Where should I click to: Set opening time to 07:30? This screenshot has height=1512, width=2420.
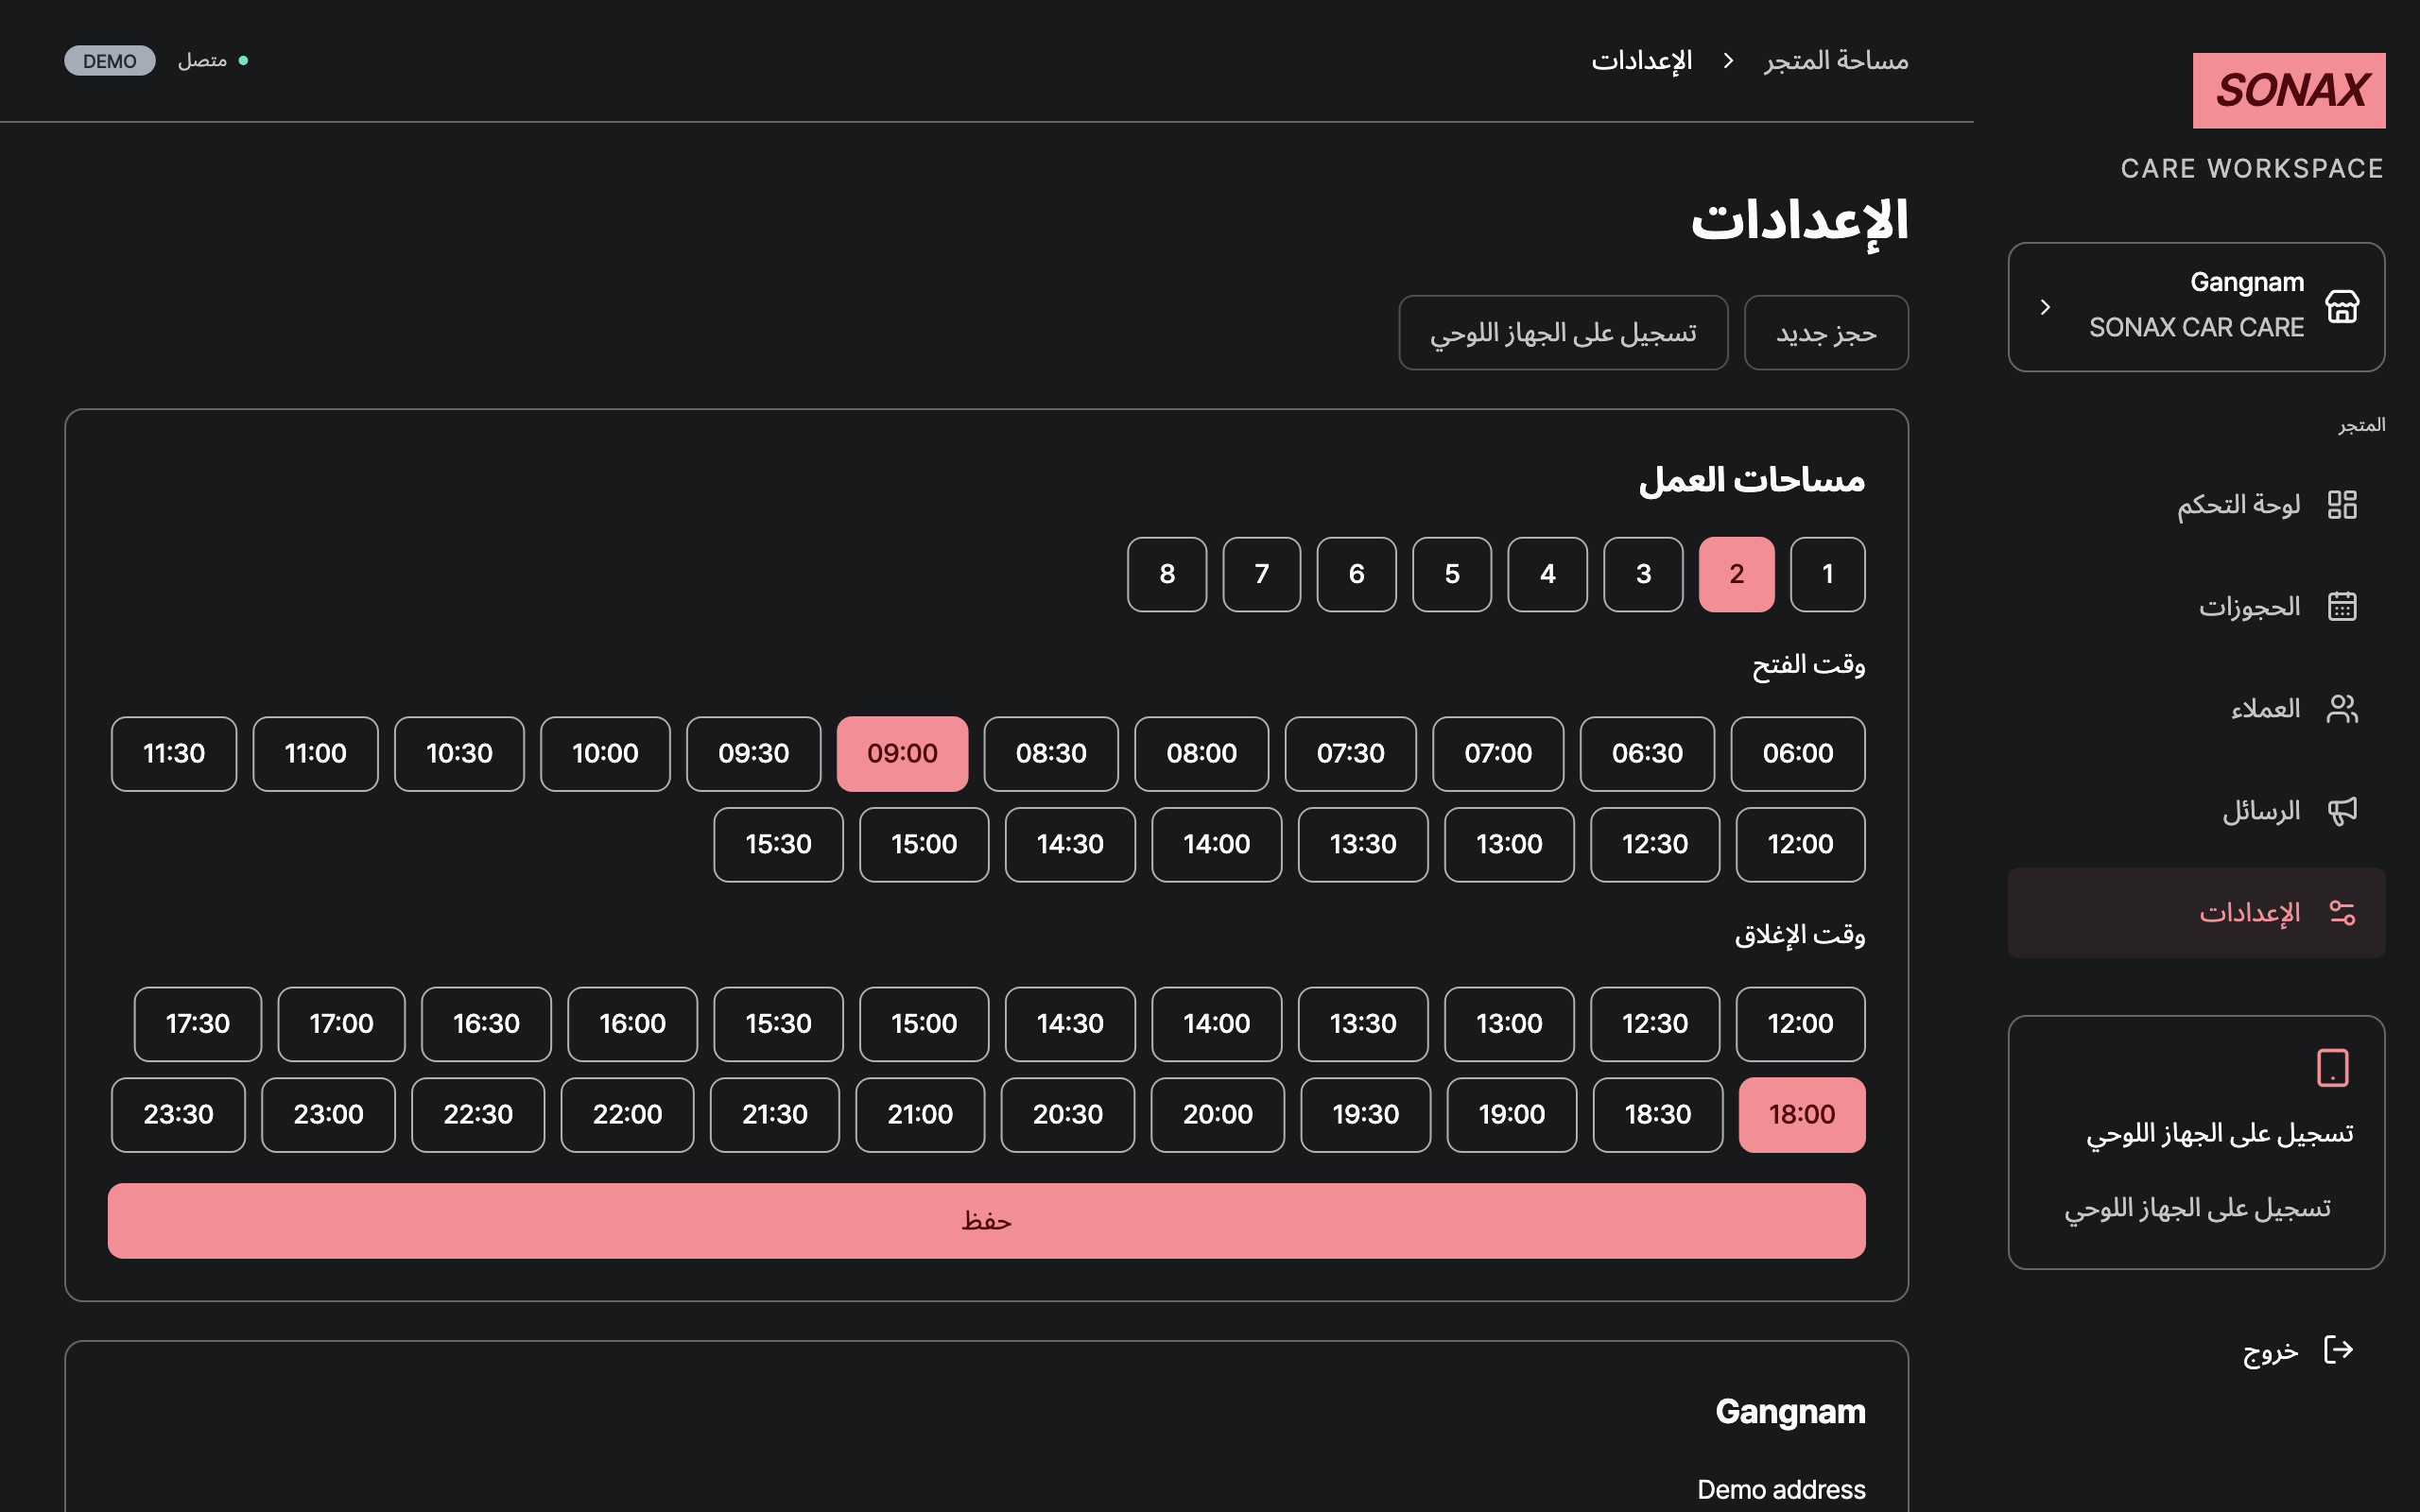(1350, 754)
